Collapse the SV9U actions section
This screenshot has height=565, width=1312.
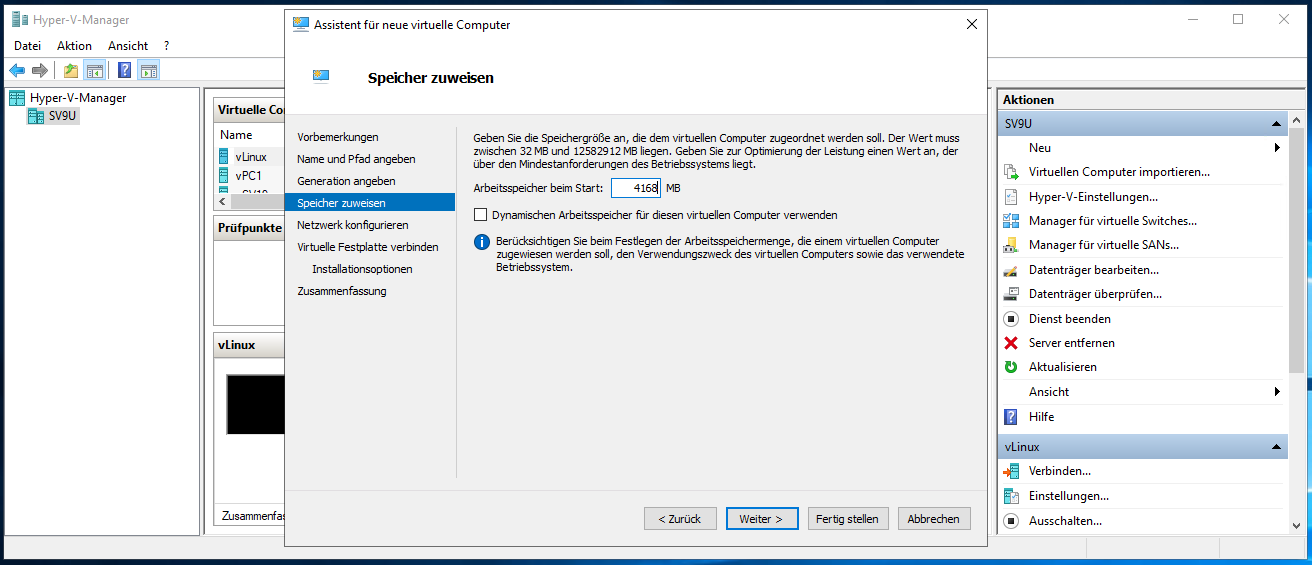1277,124
